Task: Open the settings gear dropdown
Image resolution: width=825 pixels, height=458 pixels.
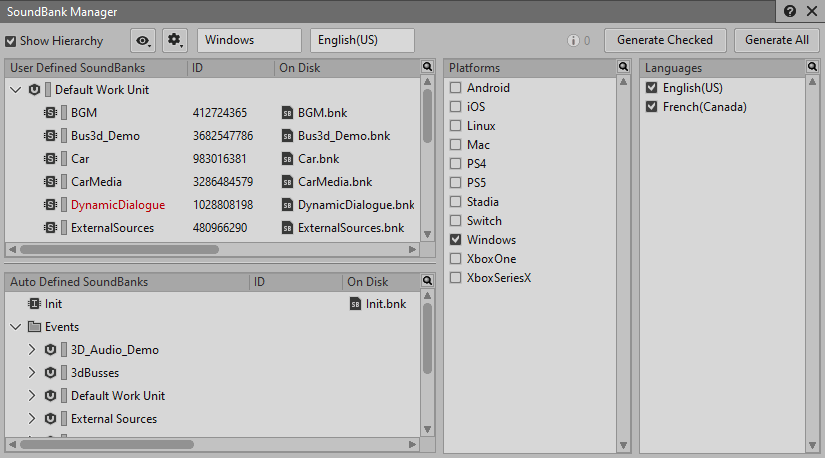Action: [175, 41]
